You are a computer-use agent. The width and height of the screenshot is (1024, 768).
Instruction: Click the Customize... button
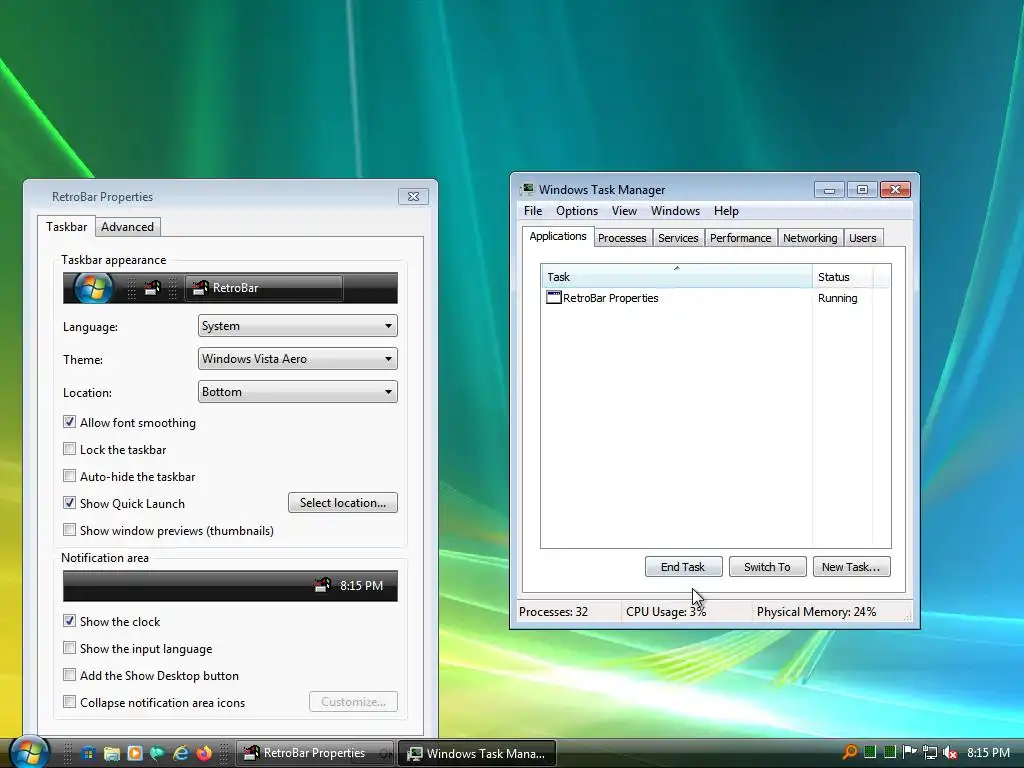[353, 702]
